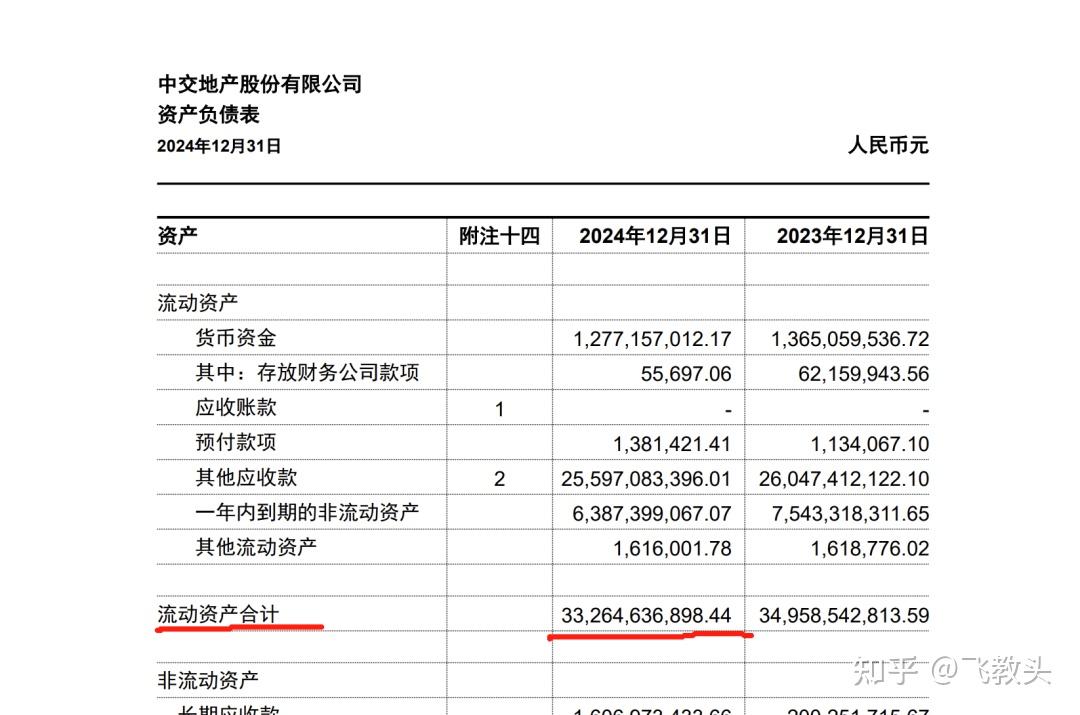Select value 1,616,001.78
Image resolution: width=1080 pixels, height=715 pixels.
click(x=672, y=549)
